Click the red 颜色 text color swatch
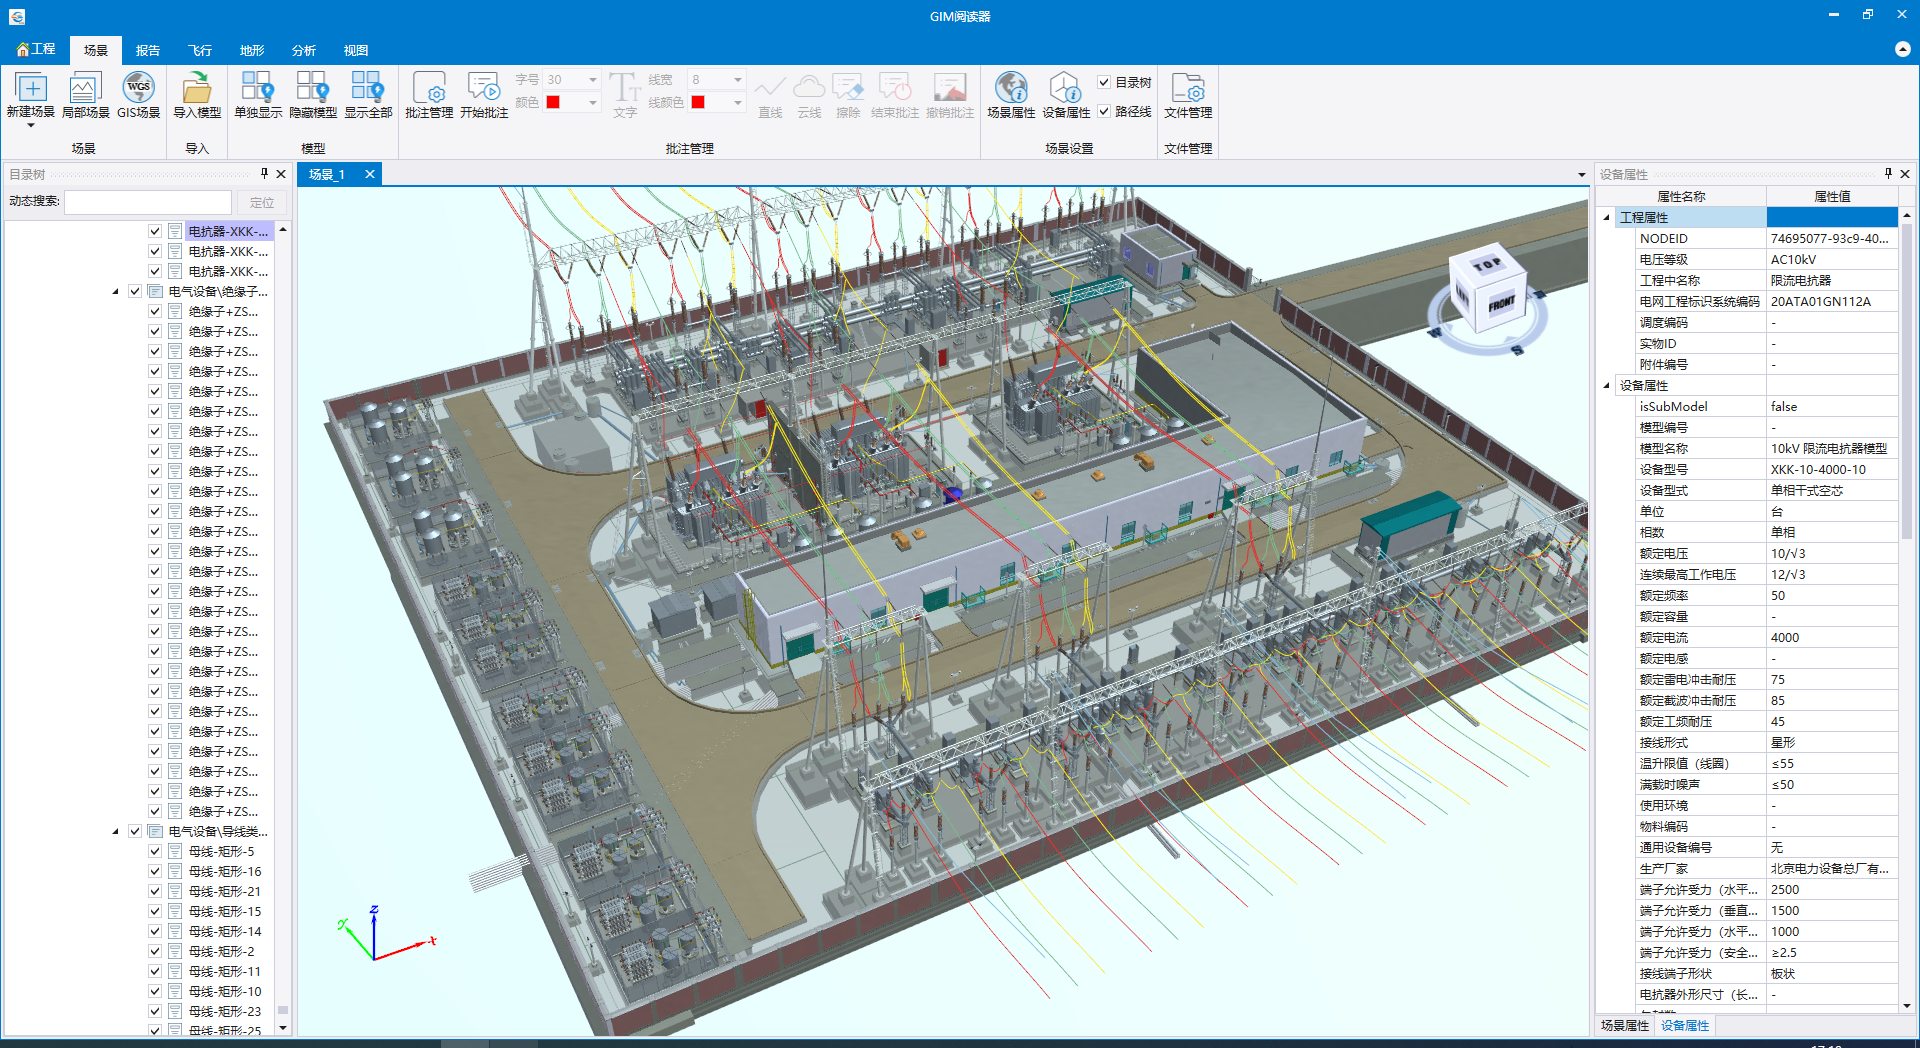 pos(553,102)
